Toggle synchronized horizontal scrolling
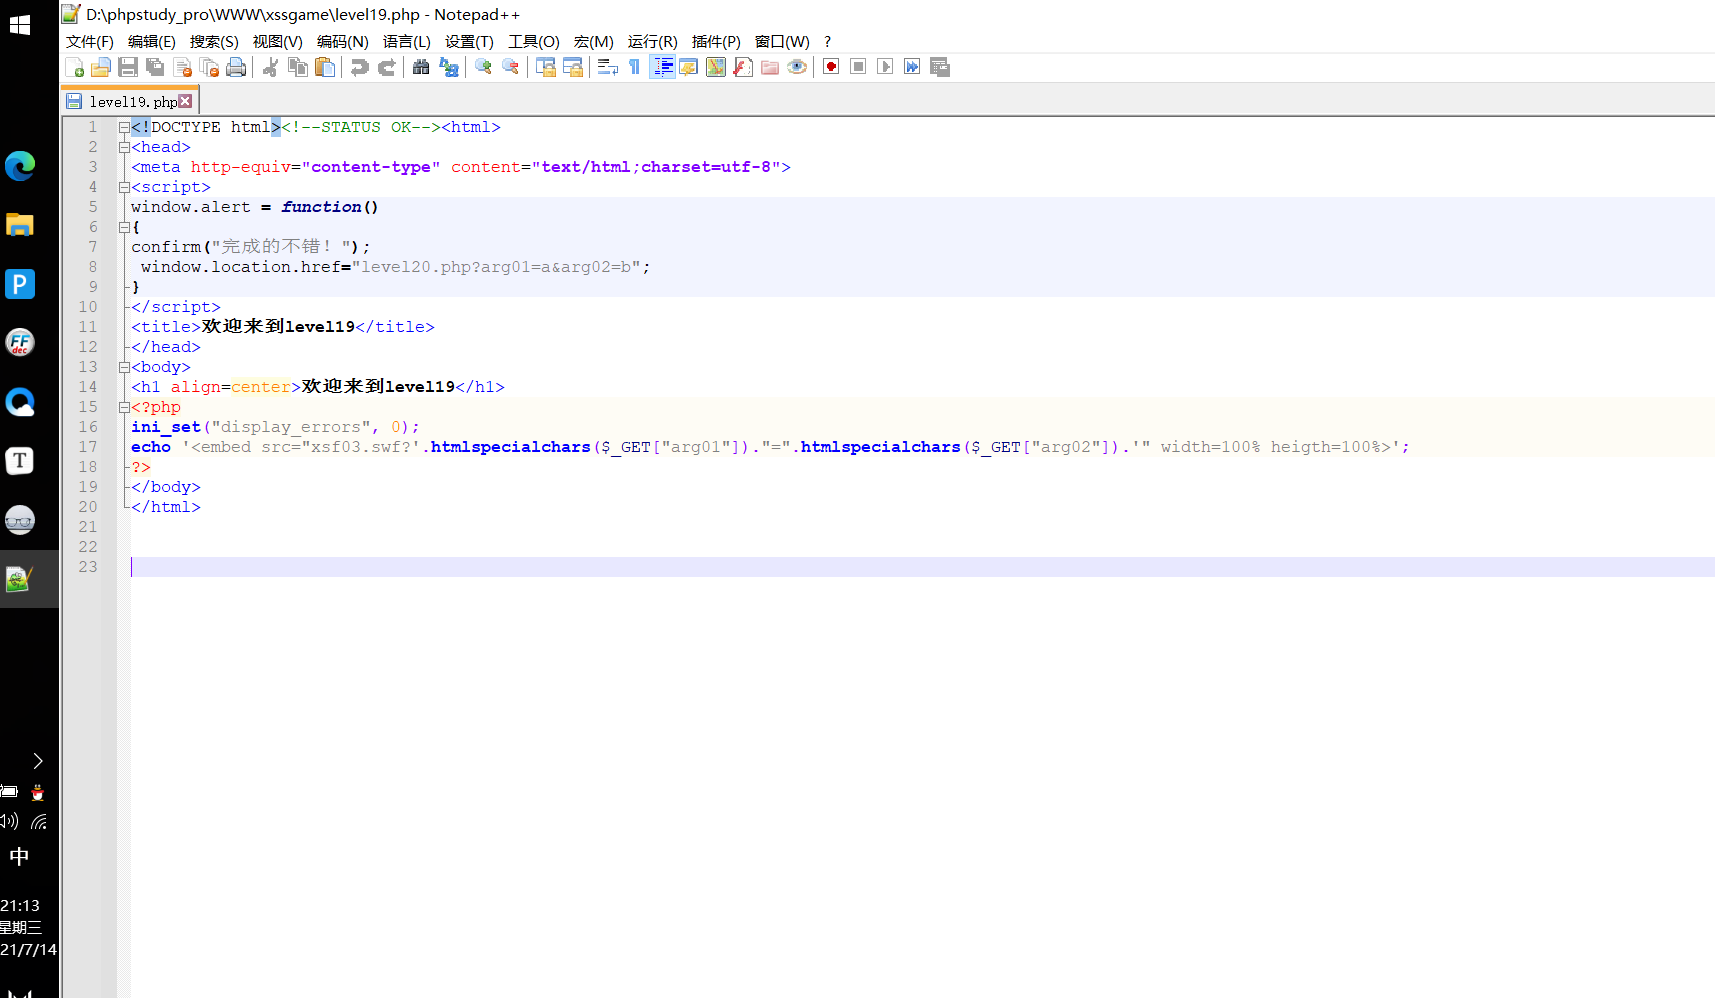 [x=572, y=67]
